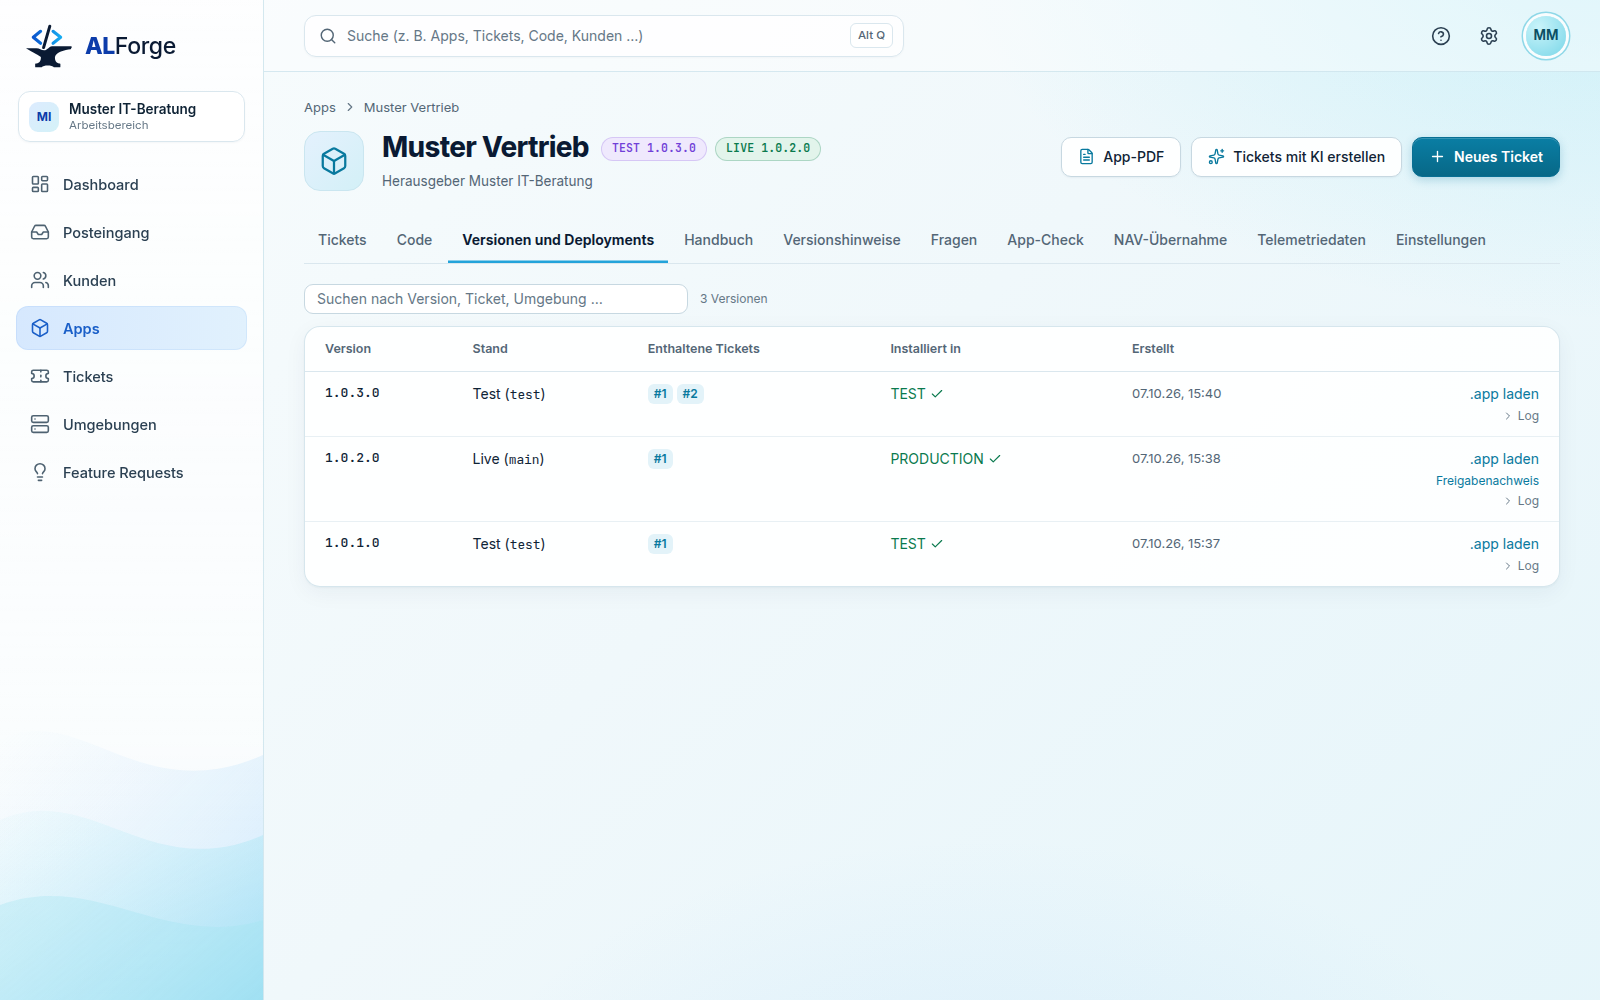Viewport: 1600px width, 1000px height.
Task: Expand Log for version 1.0.2.0
Action: 1521,501
